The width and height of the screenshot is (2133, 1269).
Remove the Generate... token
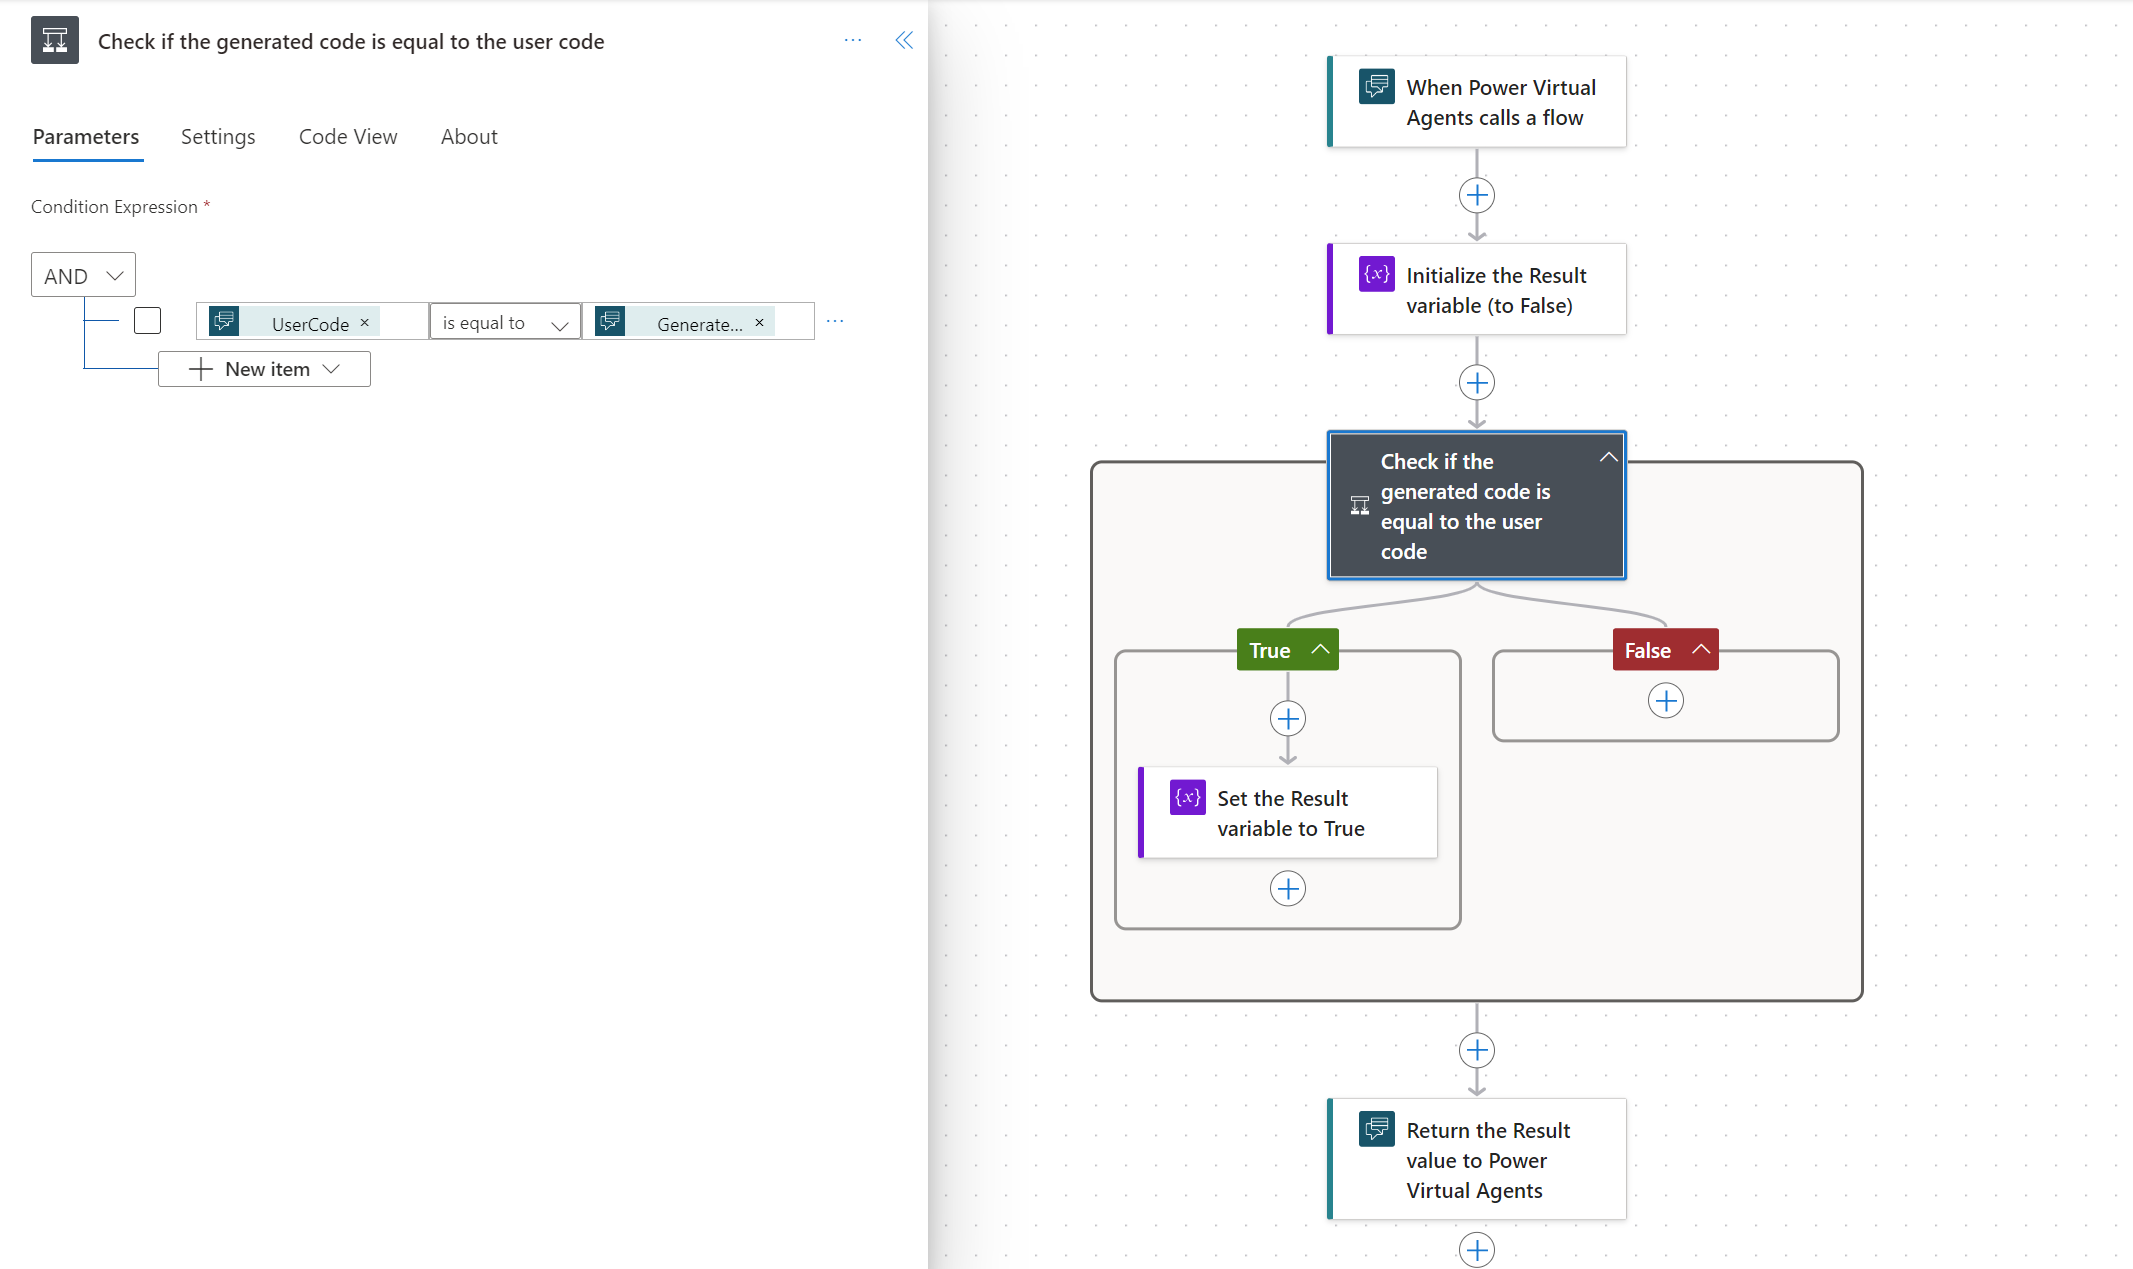(760, 322)
